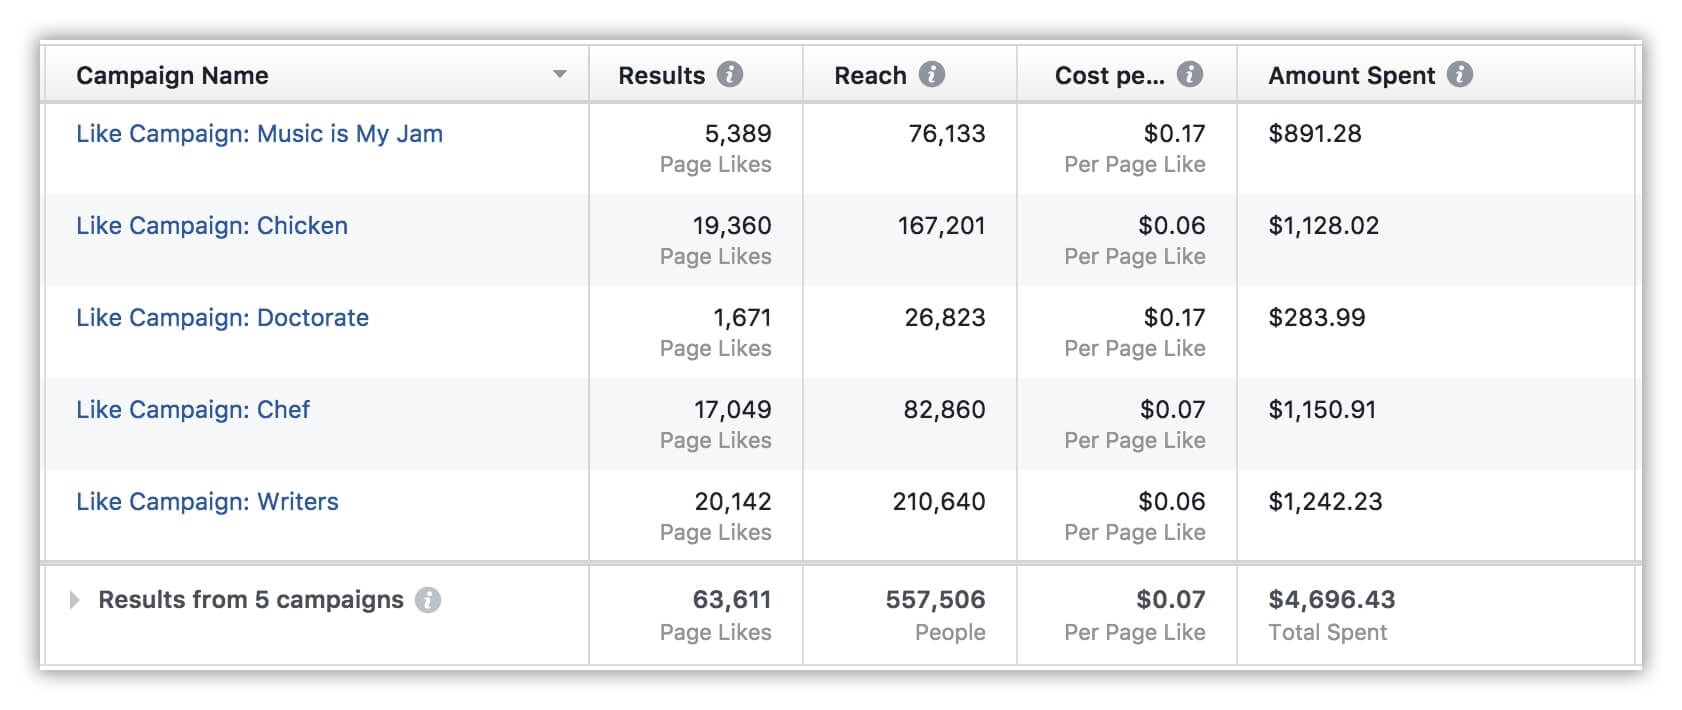Click the Results column info icon
The height and width of the screenshot is (710, 1682).
pos(730,75)
